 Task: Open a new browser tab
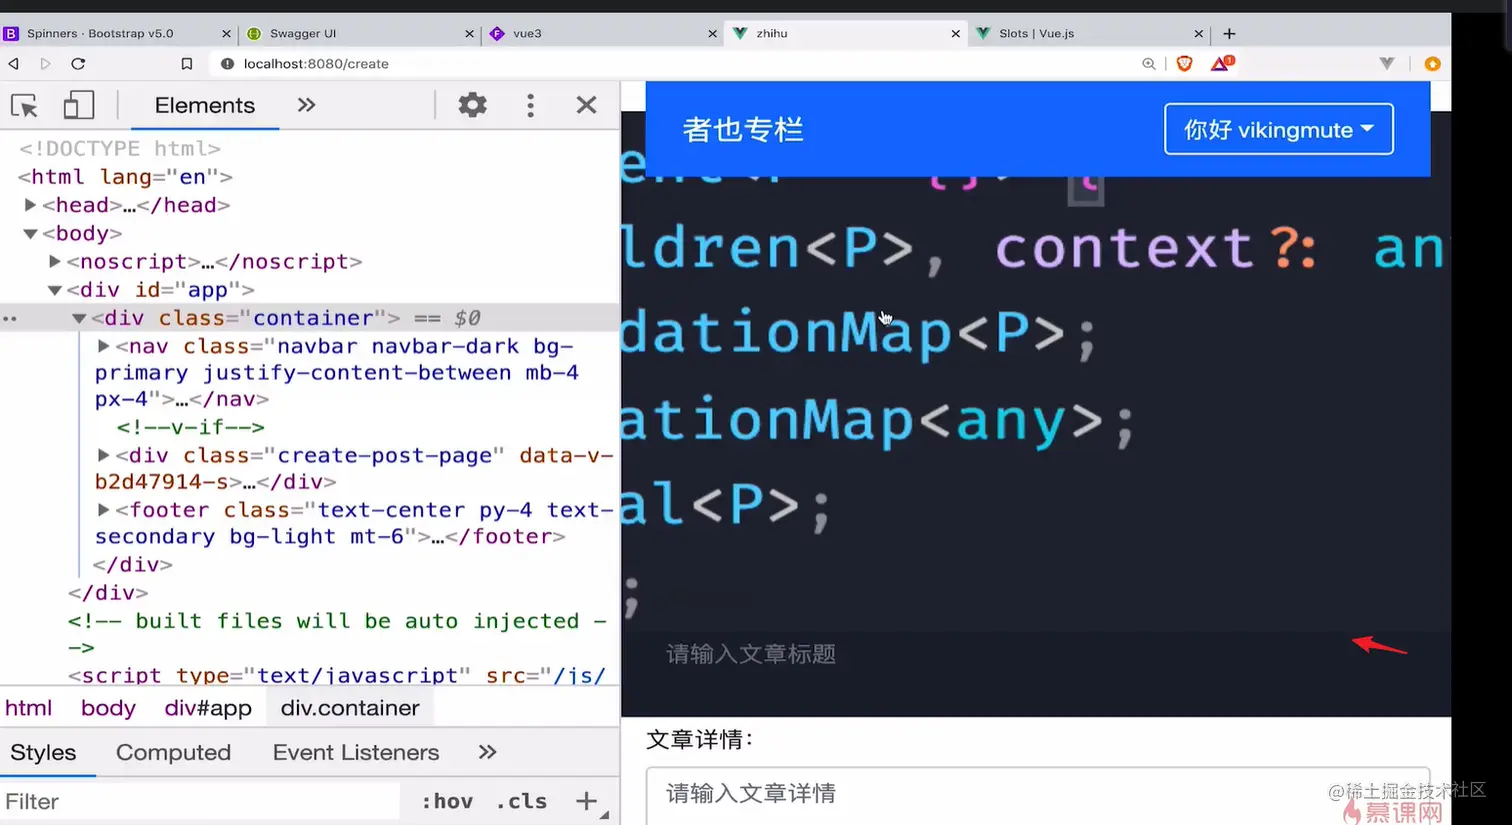click(x=1229, y=34)
